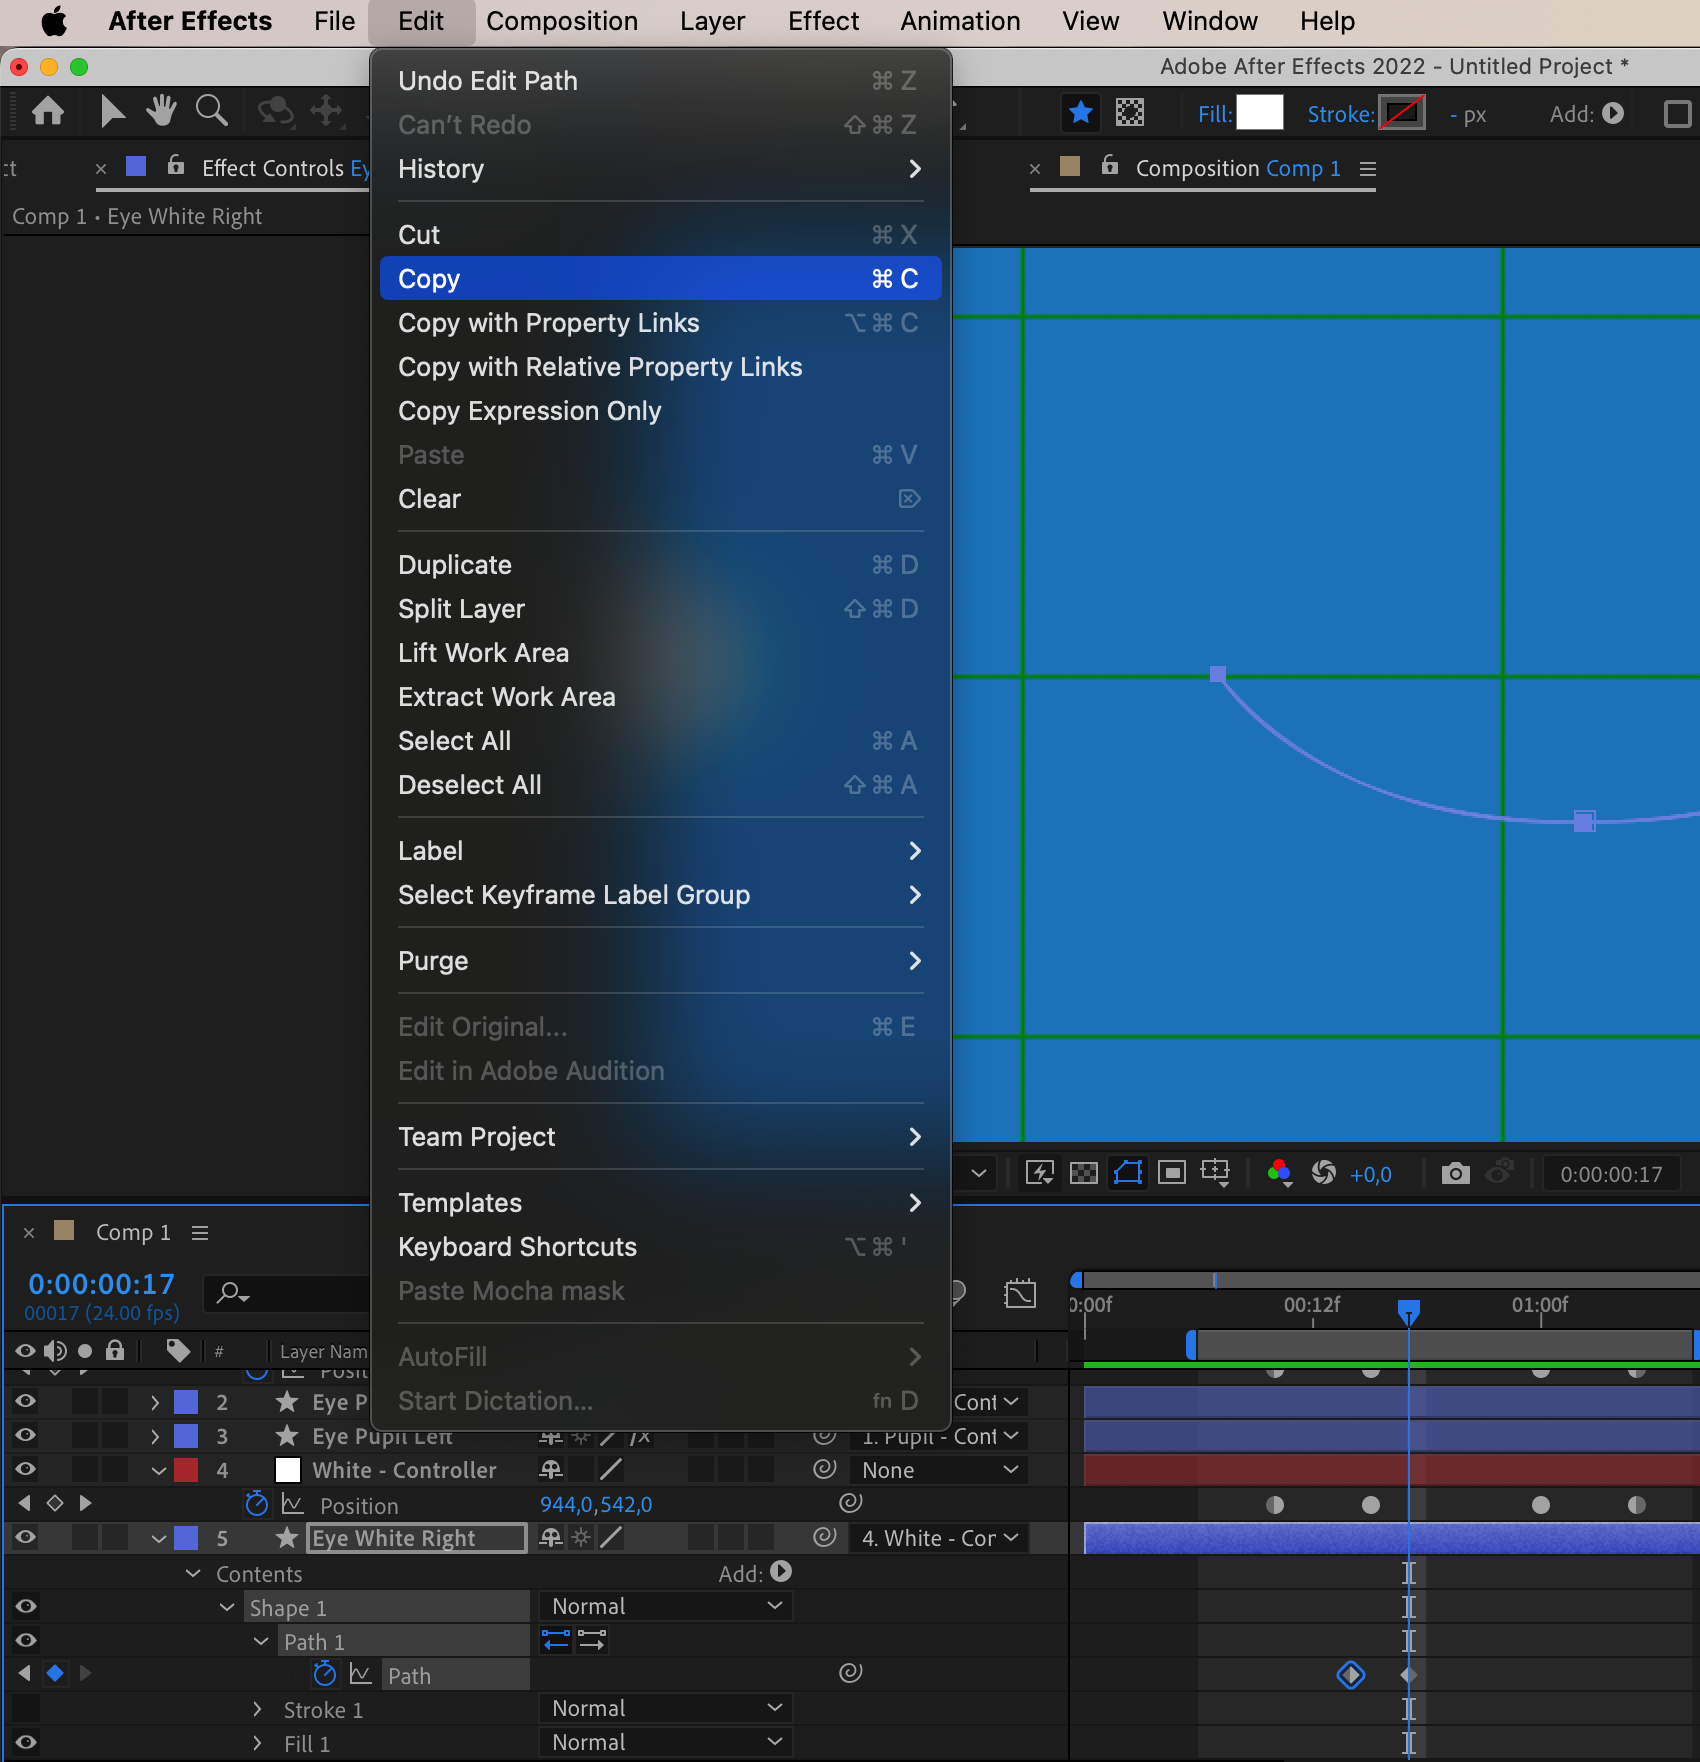Select the Hand tool
Image resolution: width=1700 pixels, height=1762 pixels.
[x=161, y=111]
